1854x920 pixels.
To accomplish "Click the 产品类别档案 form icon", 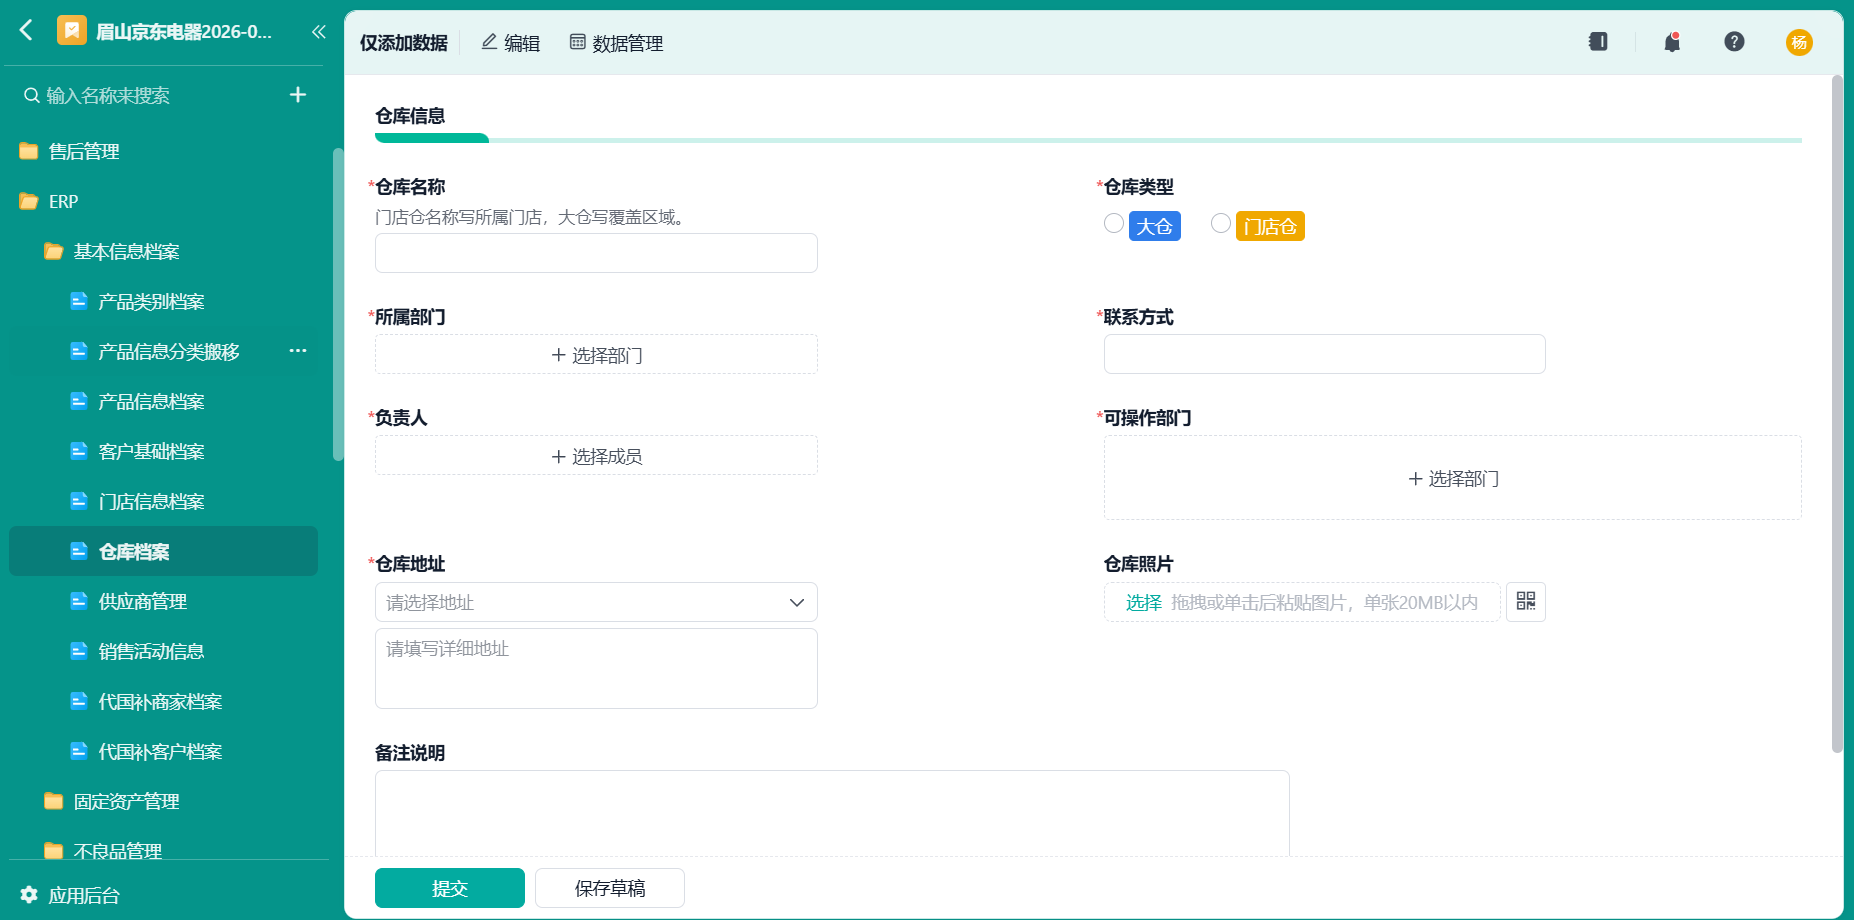I will [x=79, y=301].
